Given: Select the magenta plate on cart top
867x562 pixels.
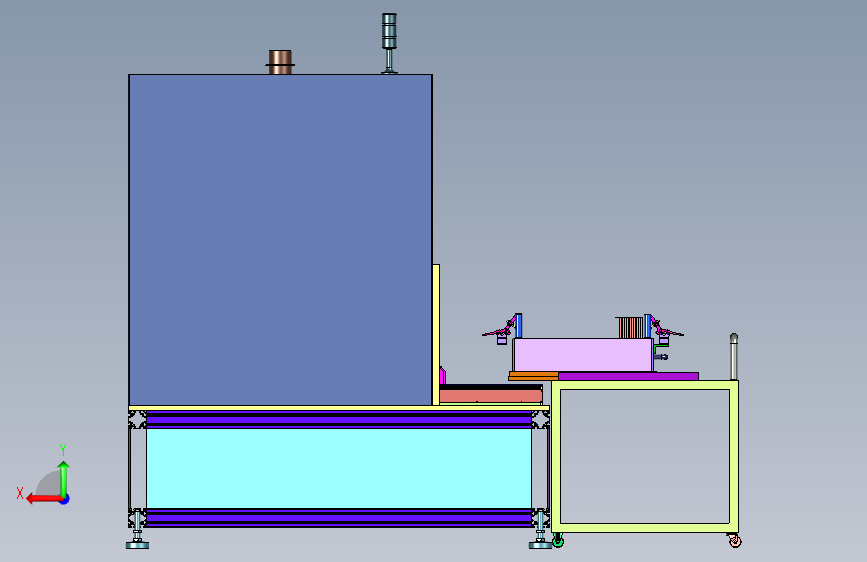Looking at the screenshot, I should pyautogui.click(x=629, y=376).
